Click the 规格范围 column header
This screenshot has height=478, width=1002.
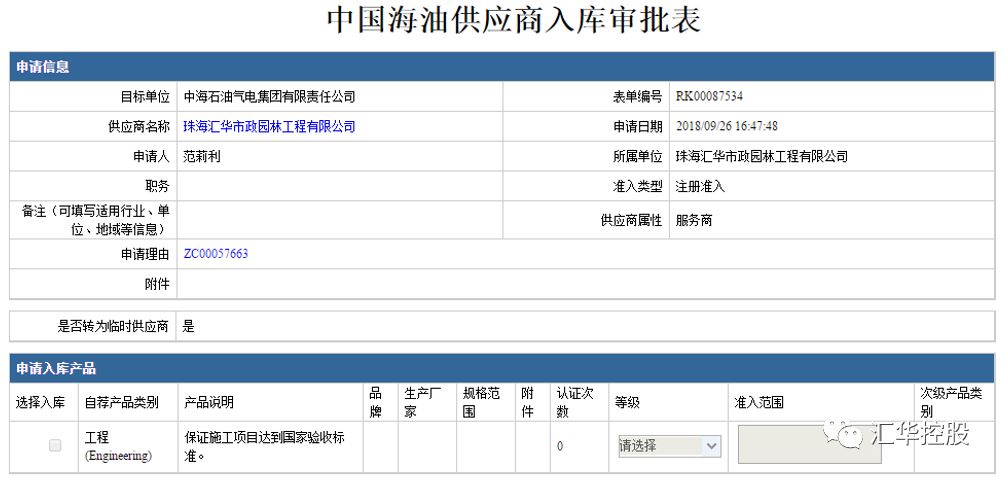point(481,403)
